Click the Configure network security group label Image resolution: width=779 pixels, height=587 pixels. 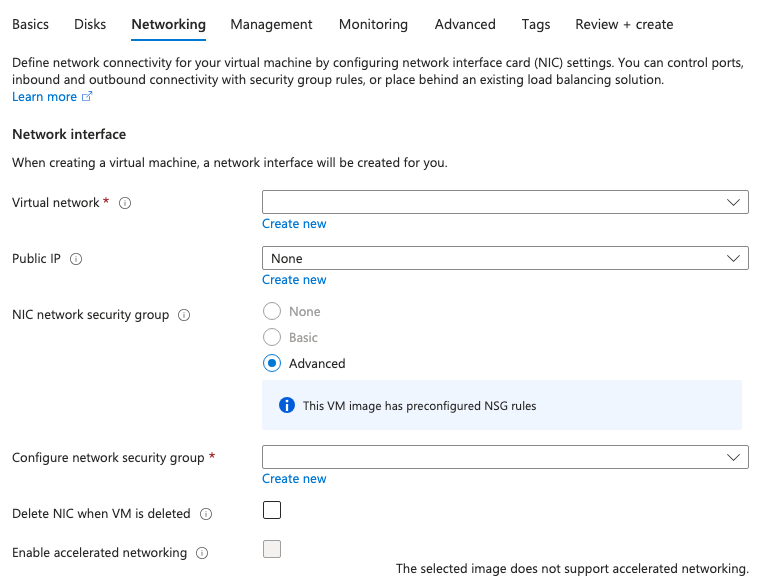tap(108, 457)
